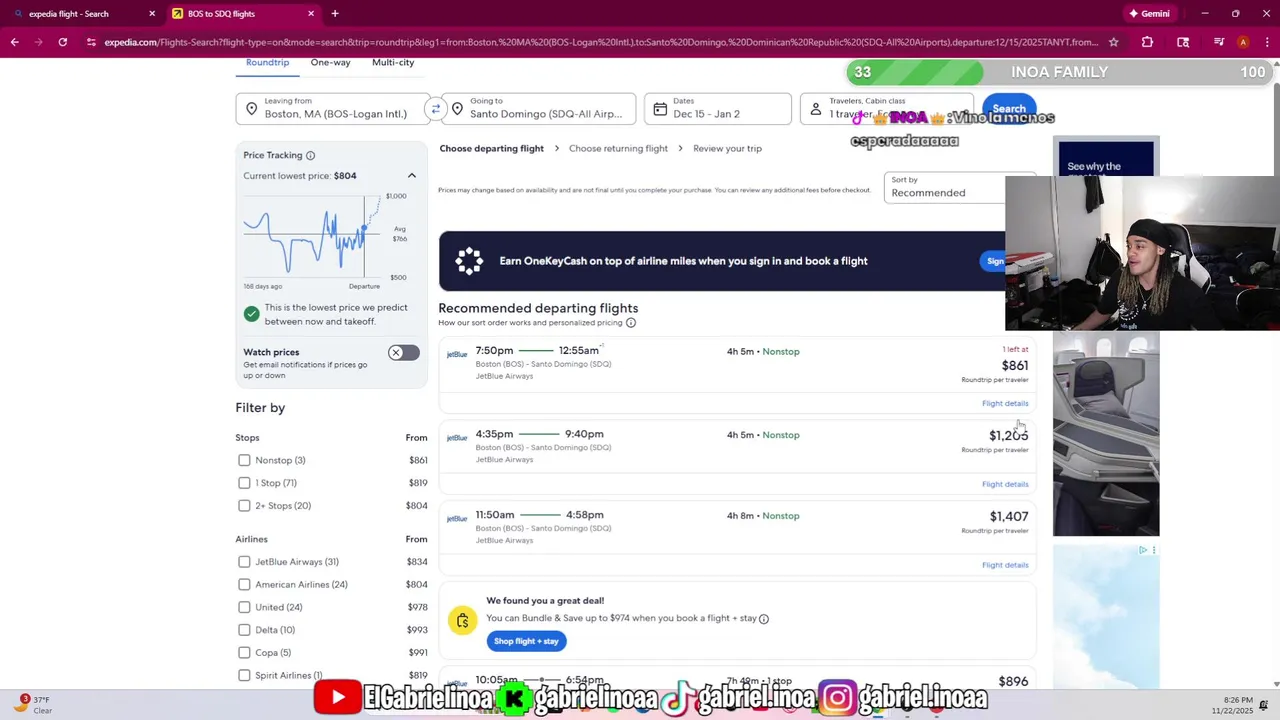The height and width of the screenshot is (720, 1280).
Task: Open the site information icon in address bar
Action: coord(91,42)
